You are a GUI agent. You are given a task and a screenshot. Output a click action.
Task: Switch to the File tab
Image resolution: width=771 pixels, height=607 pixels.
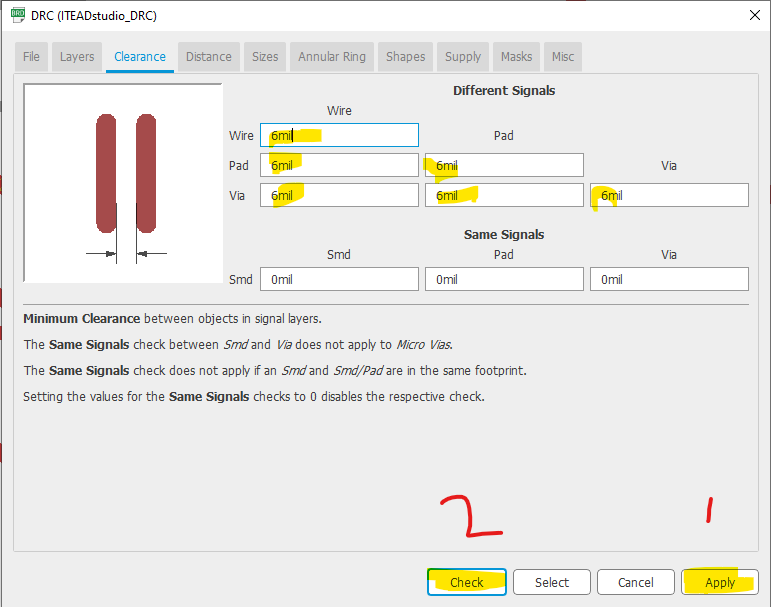[31, 57]
